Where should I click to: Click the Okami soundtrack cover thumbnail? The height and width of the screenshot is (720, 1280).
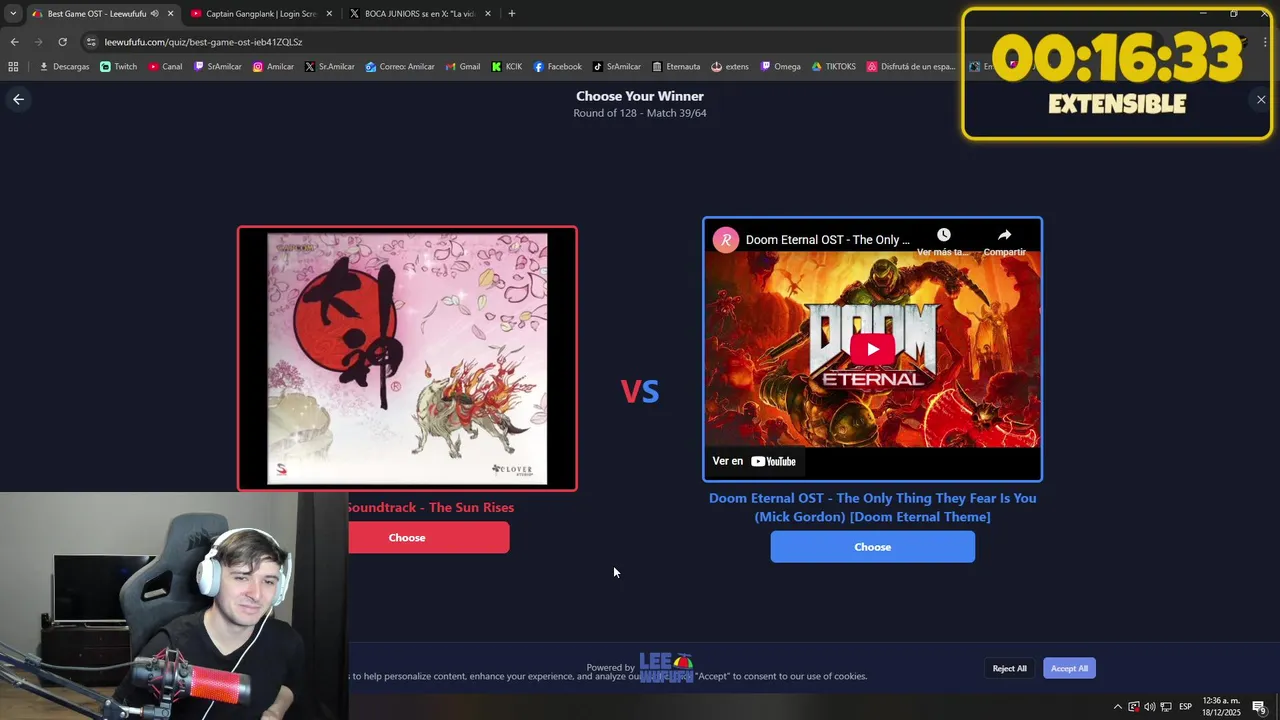click(x=407, y=359)
